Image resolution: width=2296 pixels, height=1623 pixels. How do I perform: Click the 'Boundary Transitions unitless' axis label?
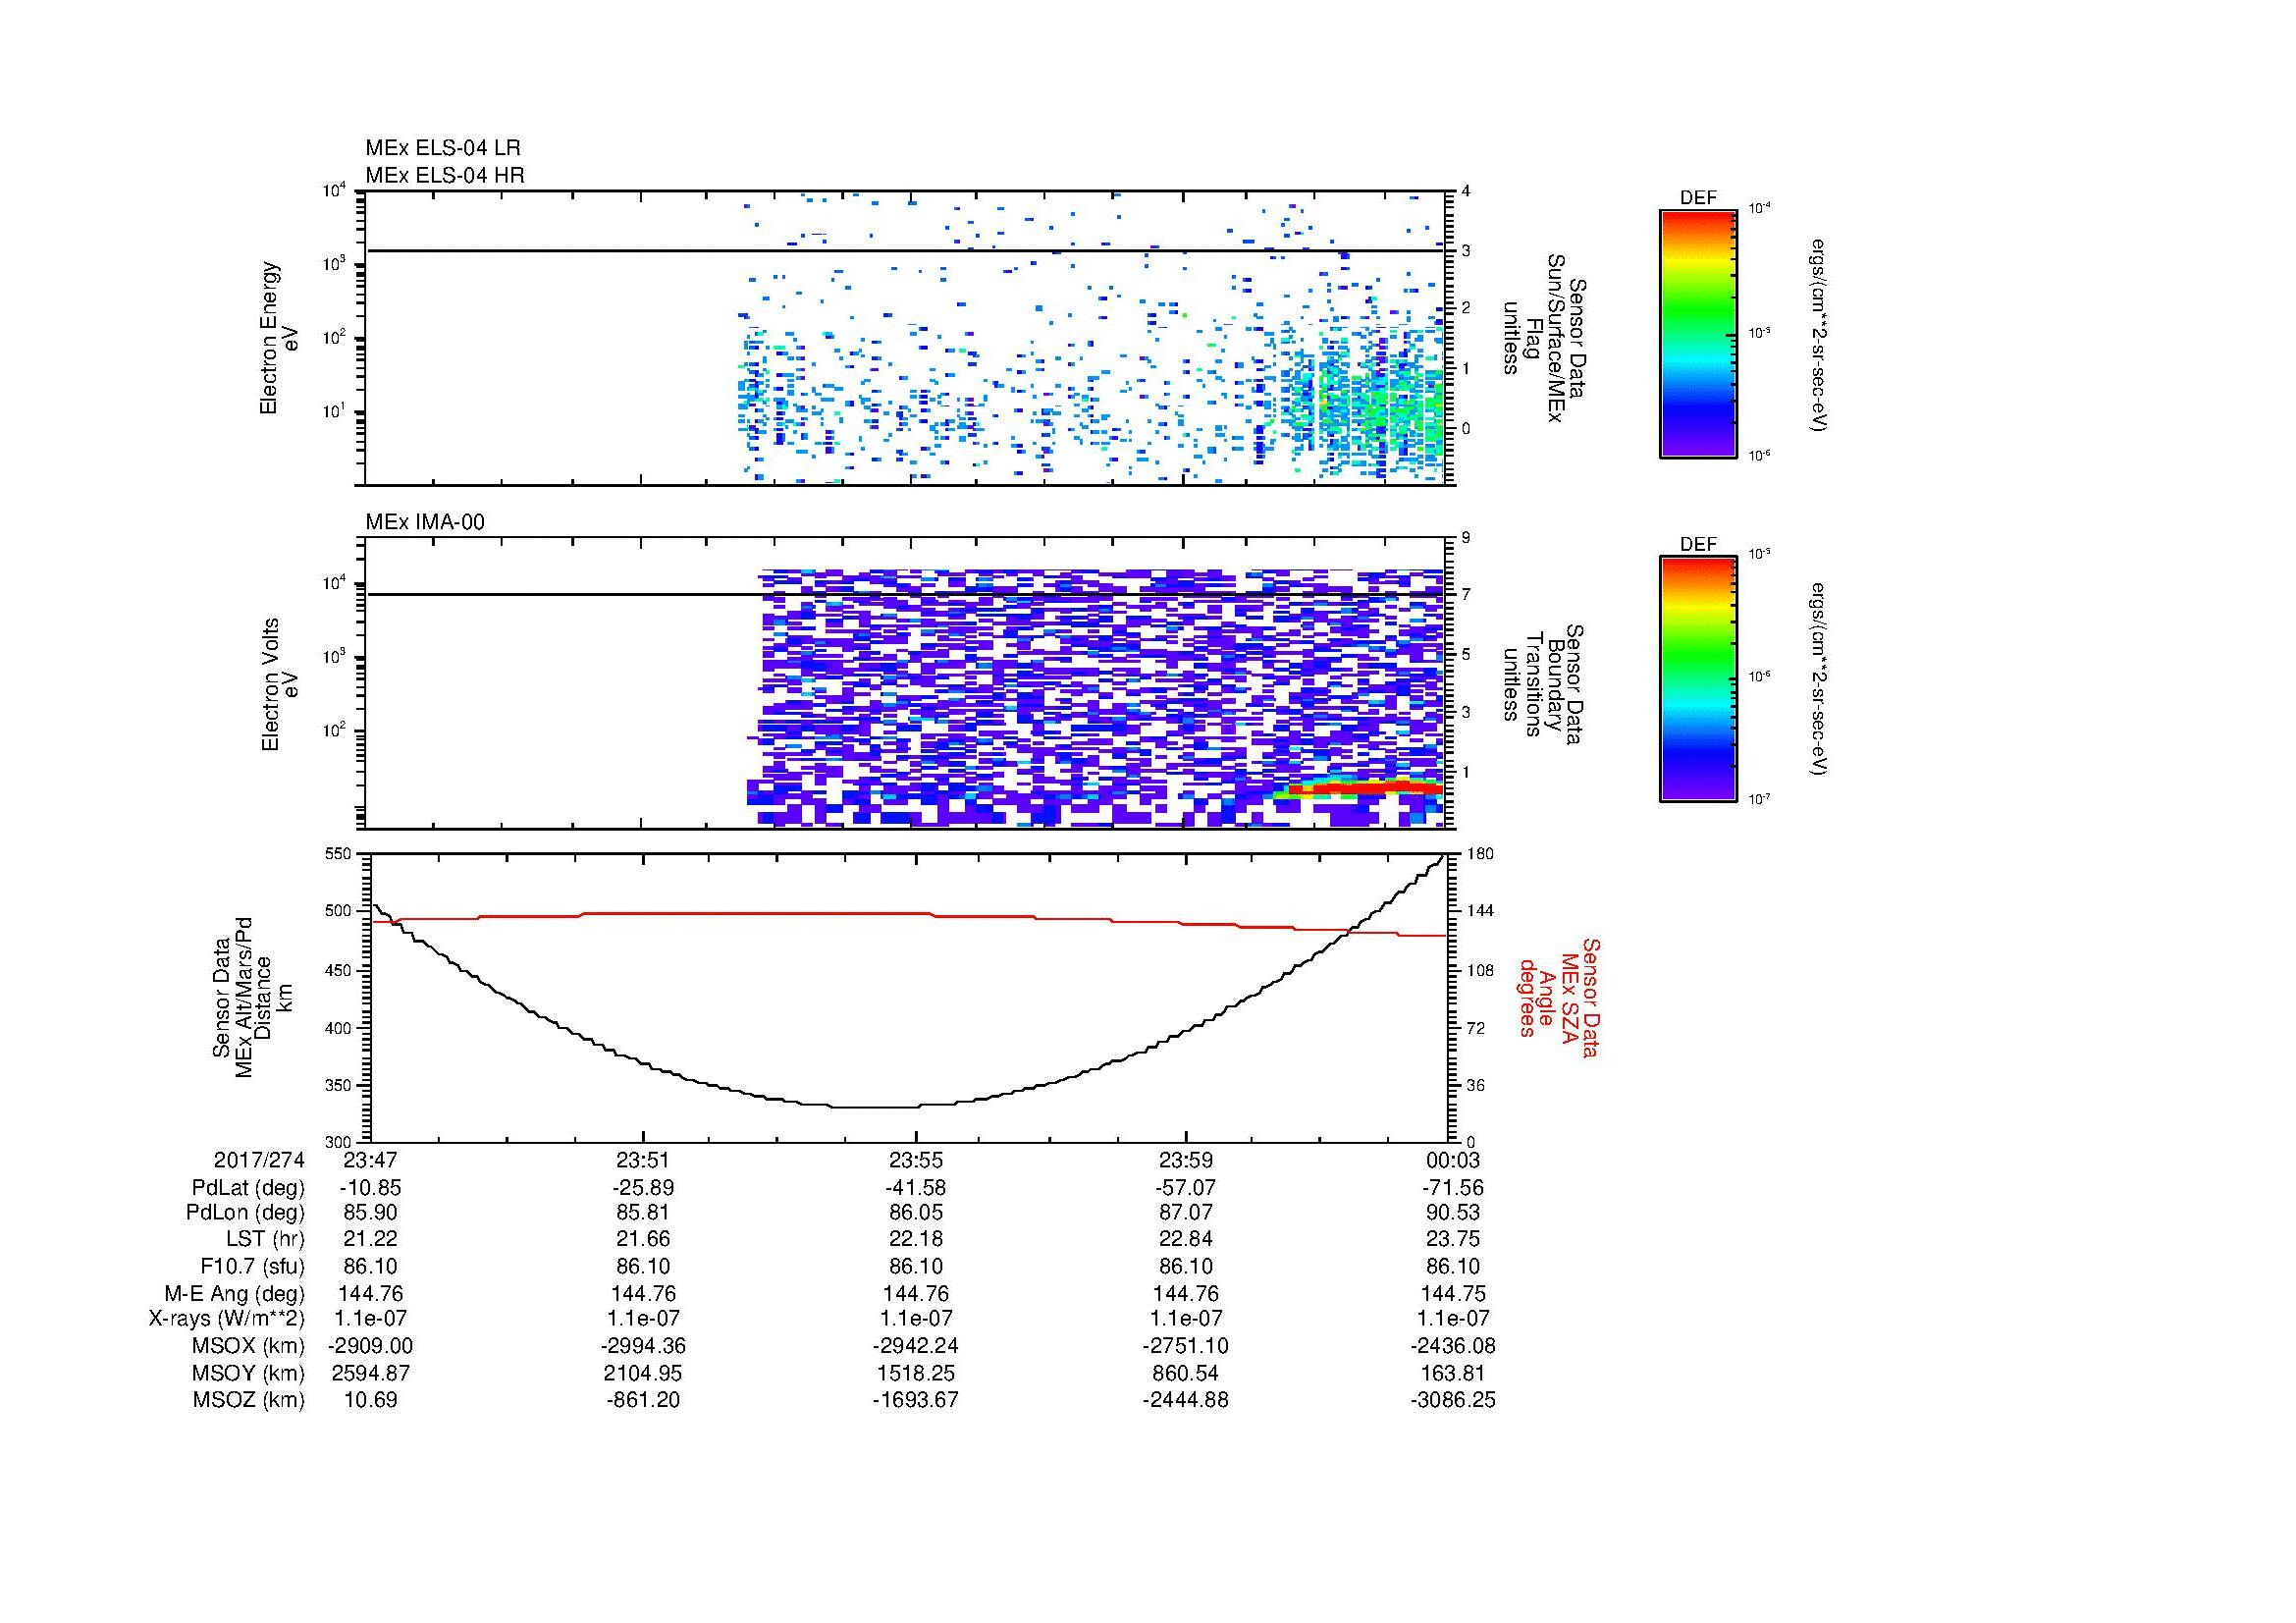1542,685
